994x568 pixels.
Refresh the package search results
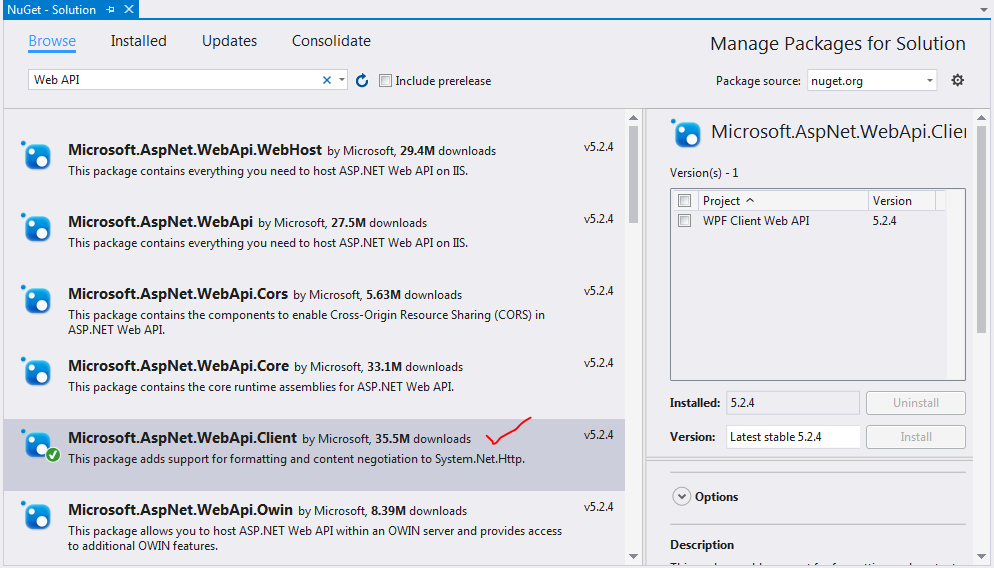(362, 80)
